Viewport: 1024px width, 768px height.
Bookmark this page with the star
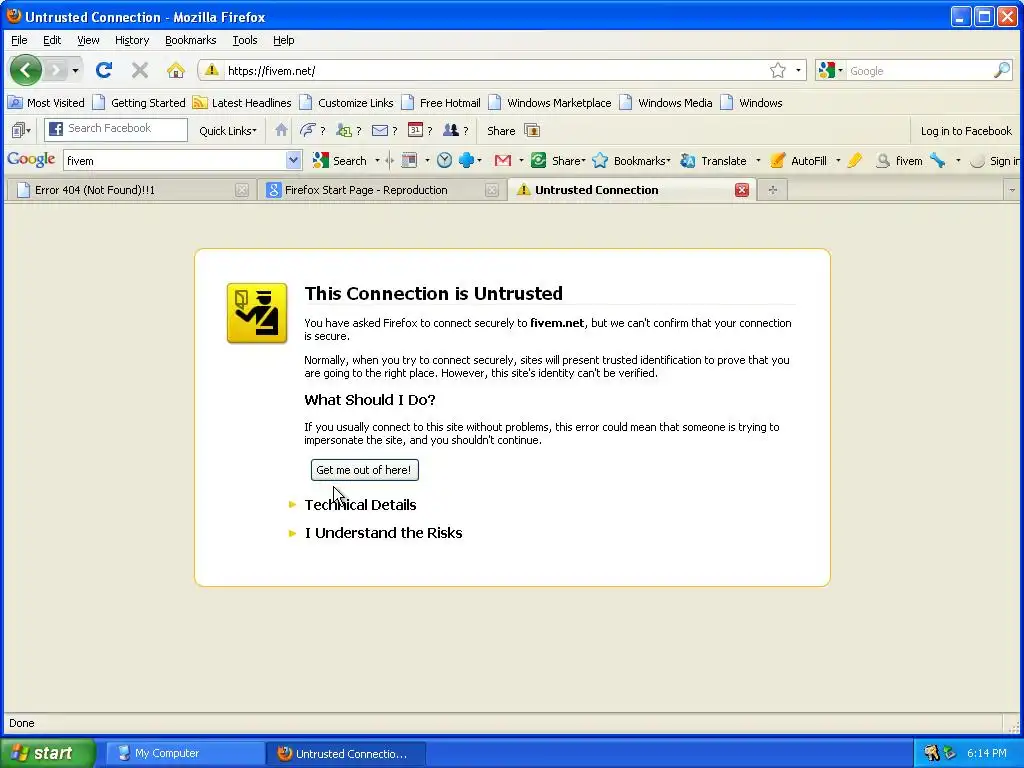pos(777,70)
